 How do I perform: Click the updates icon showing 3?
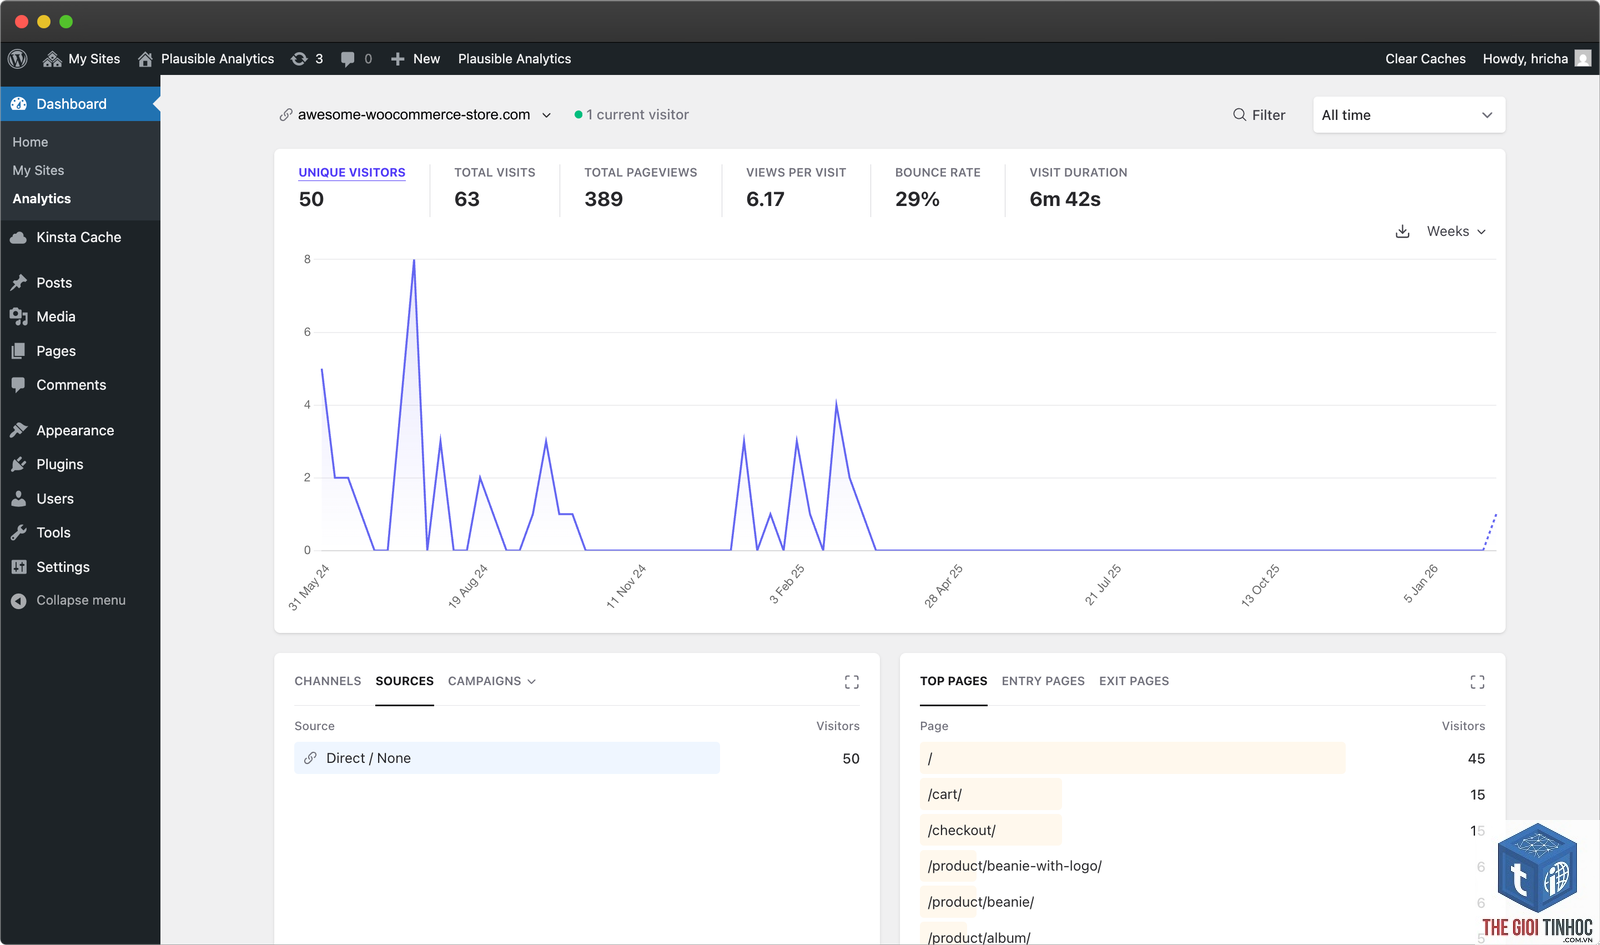click(307, 59)
